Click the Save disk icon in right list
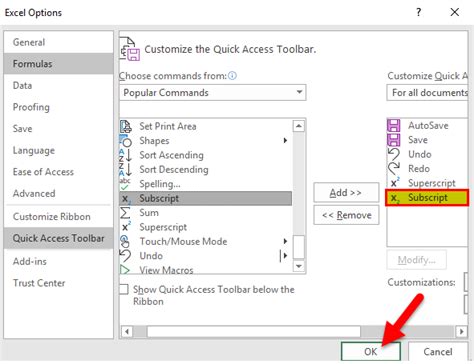 tap(394, 140)
